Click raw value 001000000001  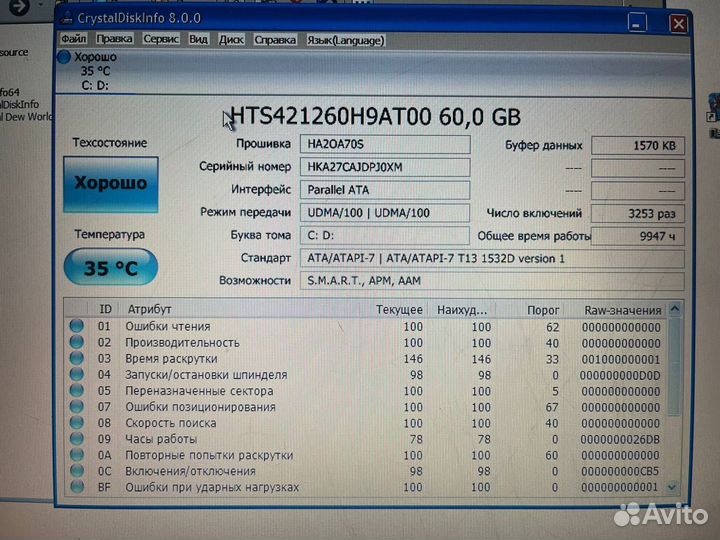pyautogui.click(x=621, y=360)
